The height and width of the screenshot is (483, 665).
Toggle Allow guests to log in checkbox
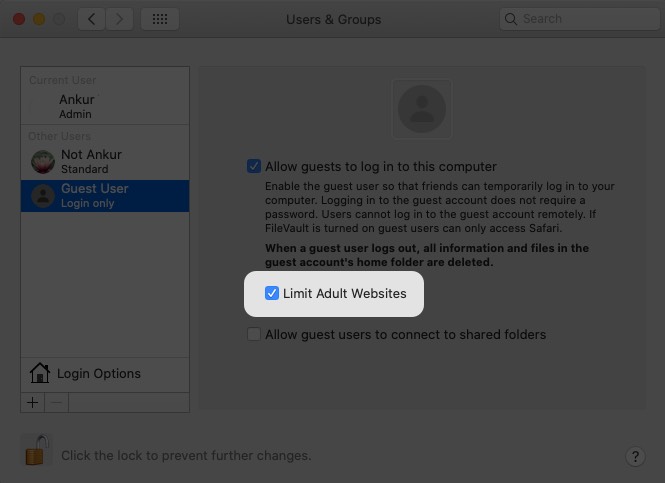pyautogui.click(x=254, y=166)
